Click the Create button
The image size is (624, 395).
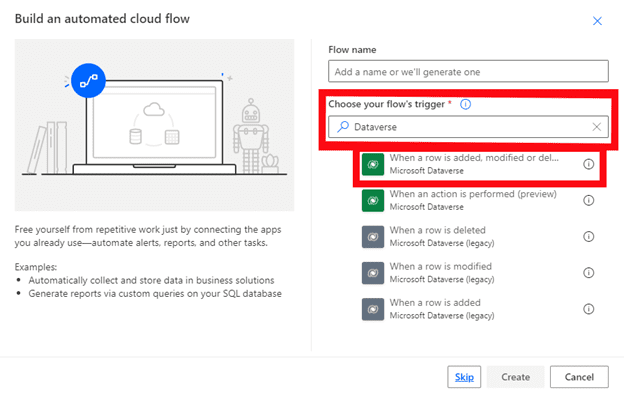click(x=515, y=377)
